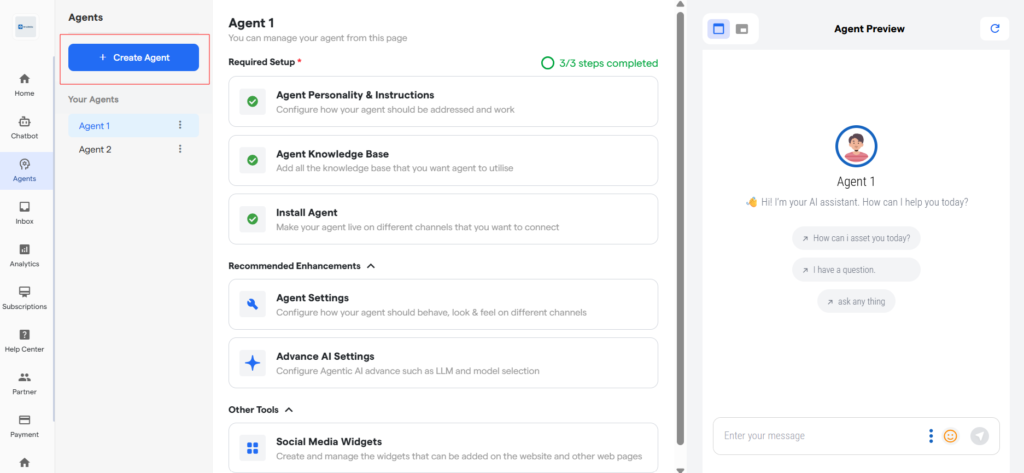This screenshot has width=1024, height=473.
Task: Collapse the Other Tools section
Action: click(x=289, y=409)
